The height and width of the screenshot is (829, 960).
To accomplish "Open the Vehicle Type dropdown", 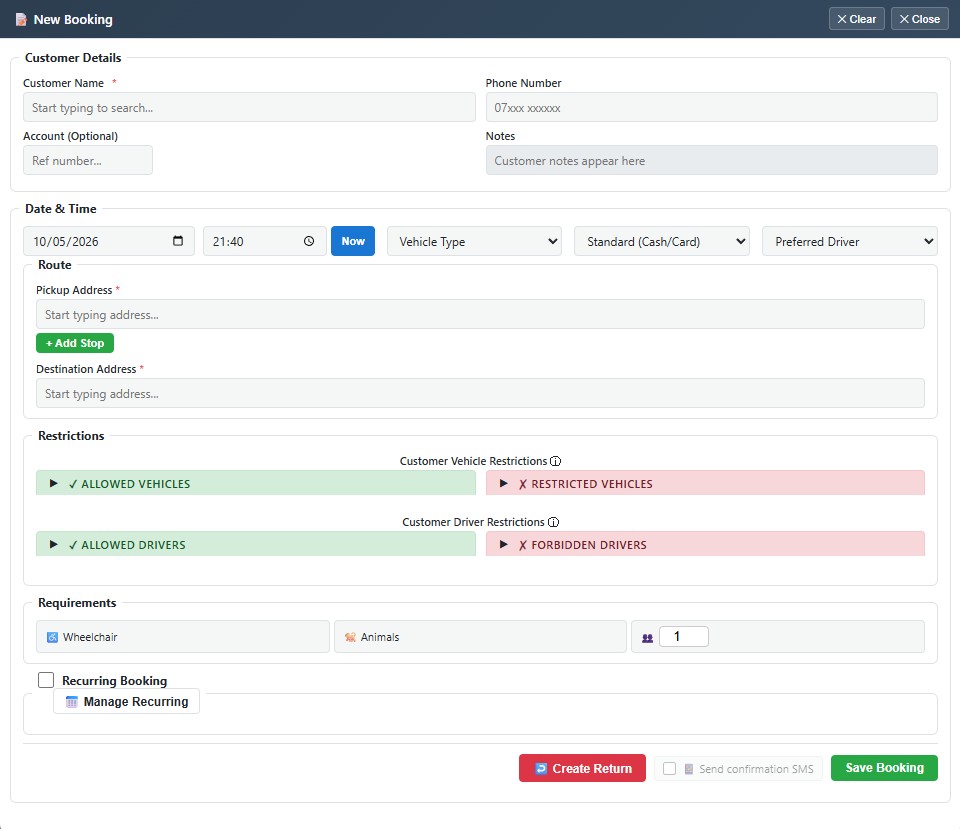I will pyautogui.click(x=474, y=241).
